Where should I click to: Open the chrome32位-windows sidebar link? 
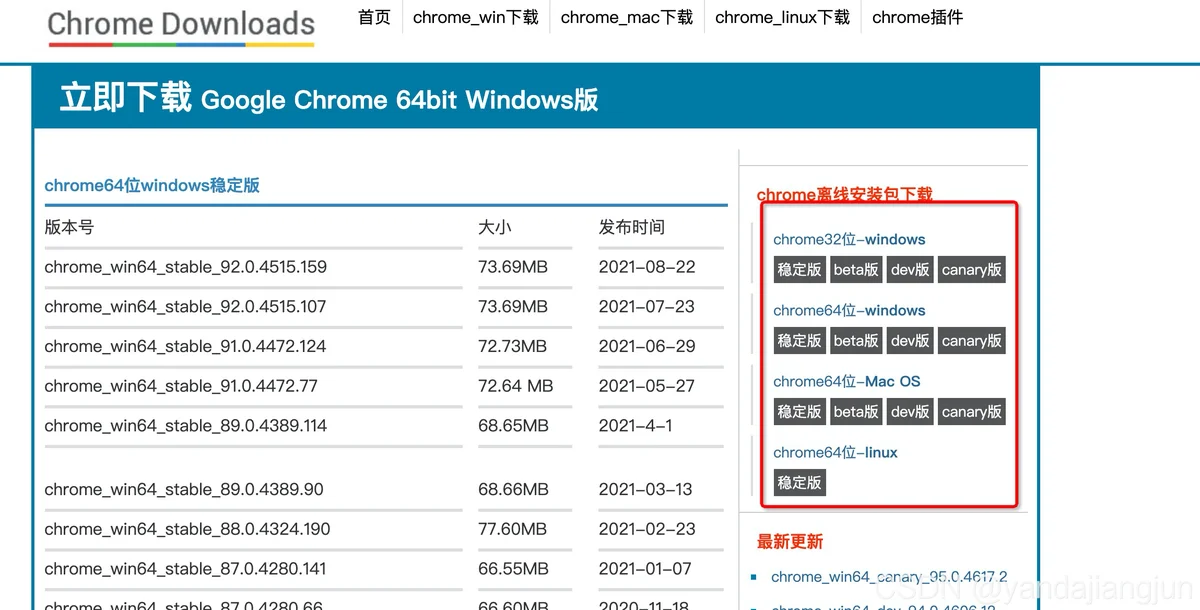pyautogui.click(x=849, y=239)
